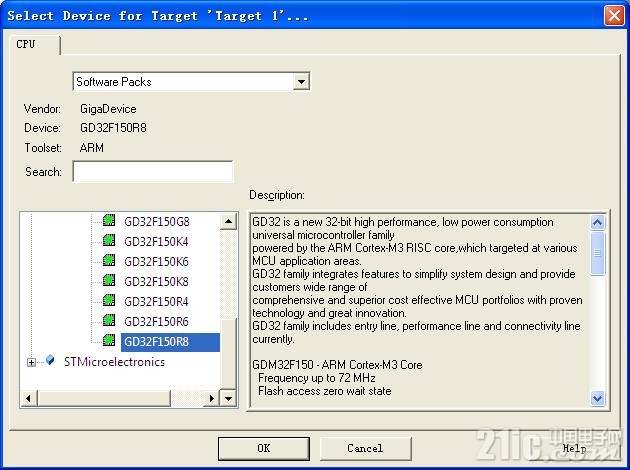Click 'Flash access zero wait state' line
Screen dimensions: 630x470
point(325,391)
